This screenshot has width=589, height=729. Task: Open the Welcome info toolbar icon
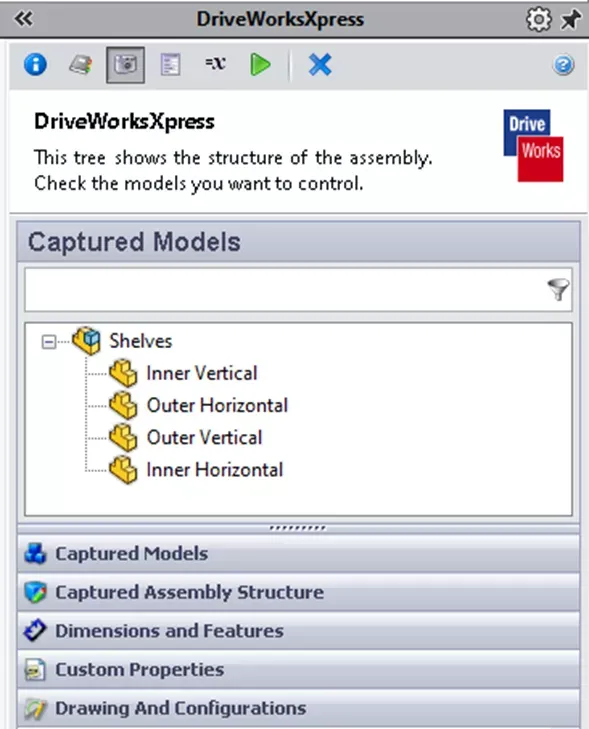(35, 65)
